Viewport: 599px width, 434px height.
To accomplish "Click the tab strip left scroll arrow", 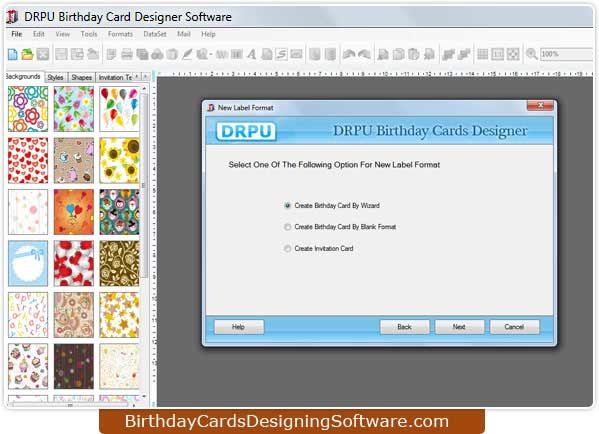I will (x=137, y=77).
